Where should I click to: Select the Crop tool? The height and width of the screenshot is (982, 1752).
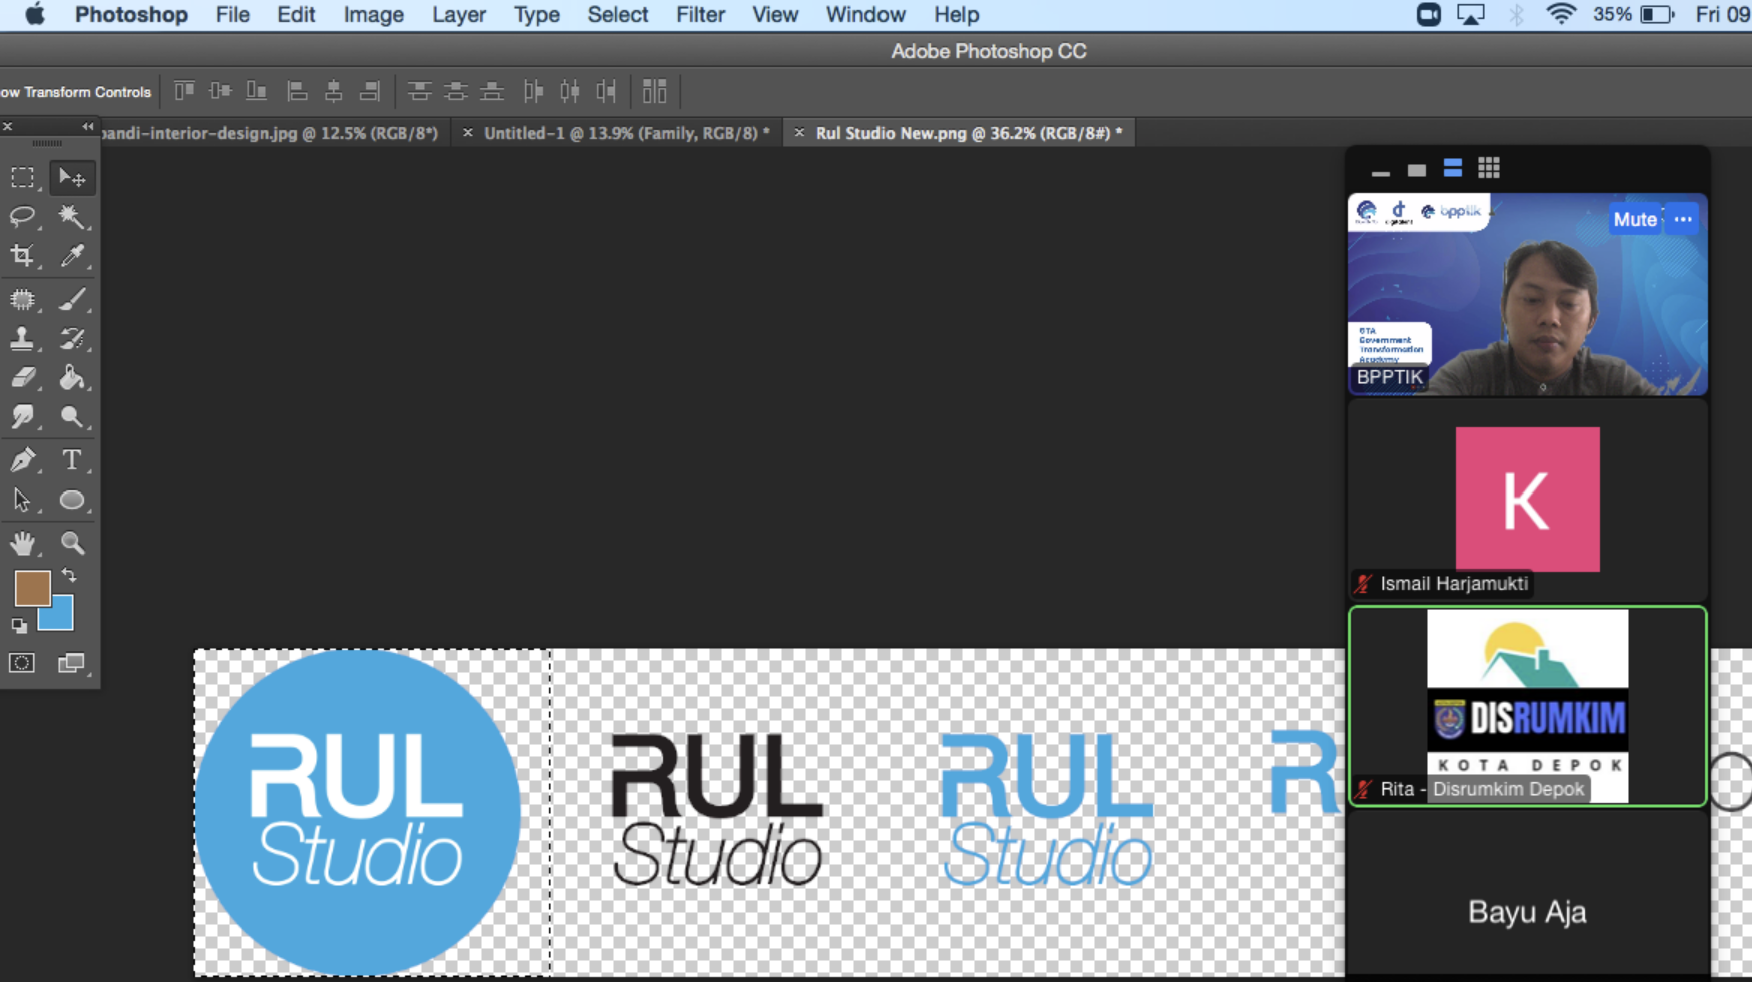pyautogui.click(x=22, y=256)
